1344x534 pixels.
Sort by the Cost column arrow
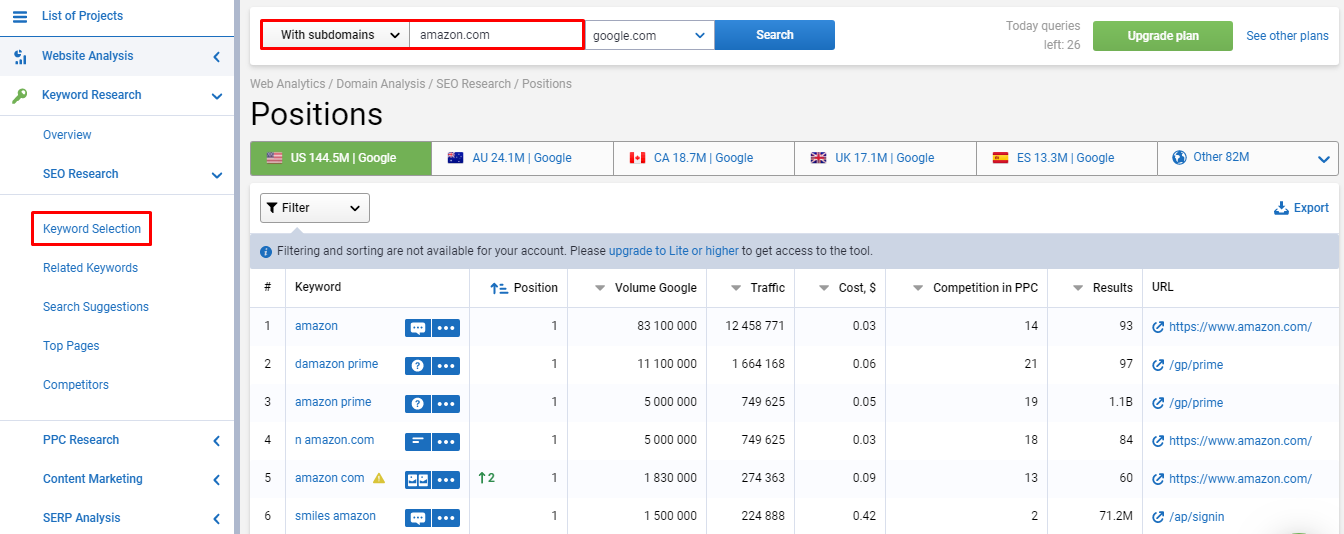pyautogui.click(x=824, y=288)
